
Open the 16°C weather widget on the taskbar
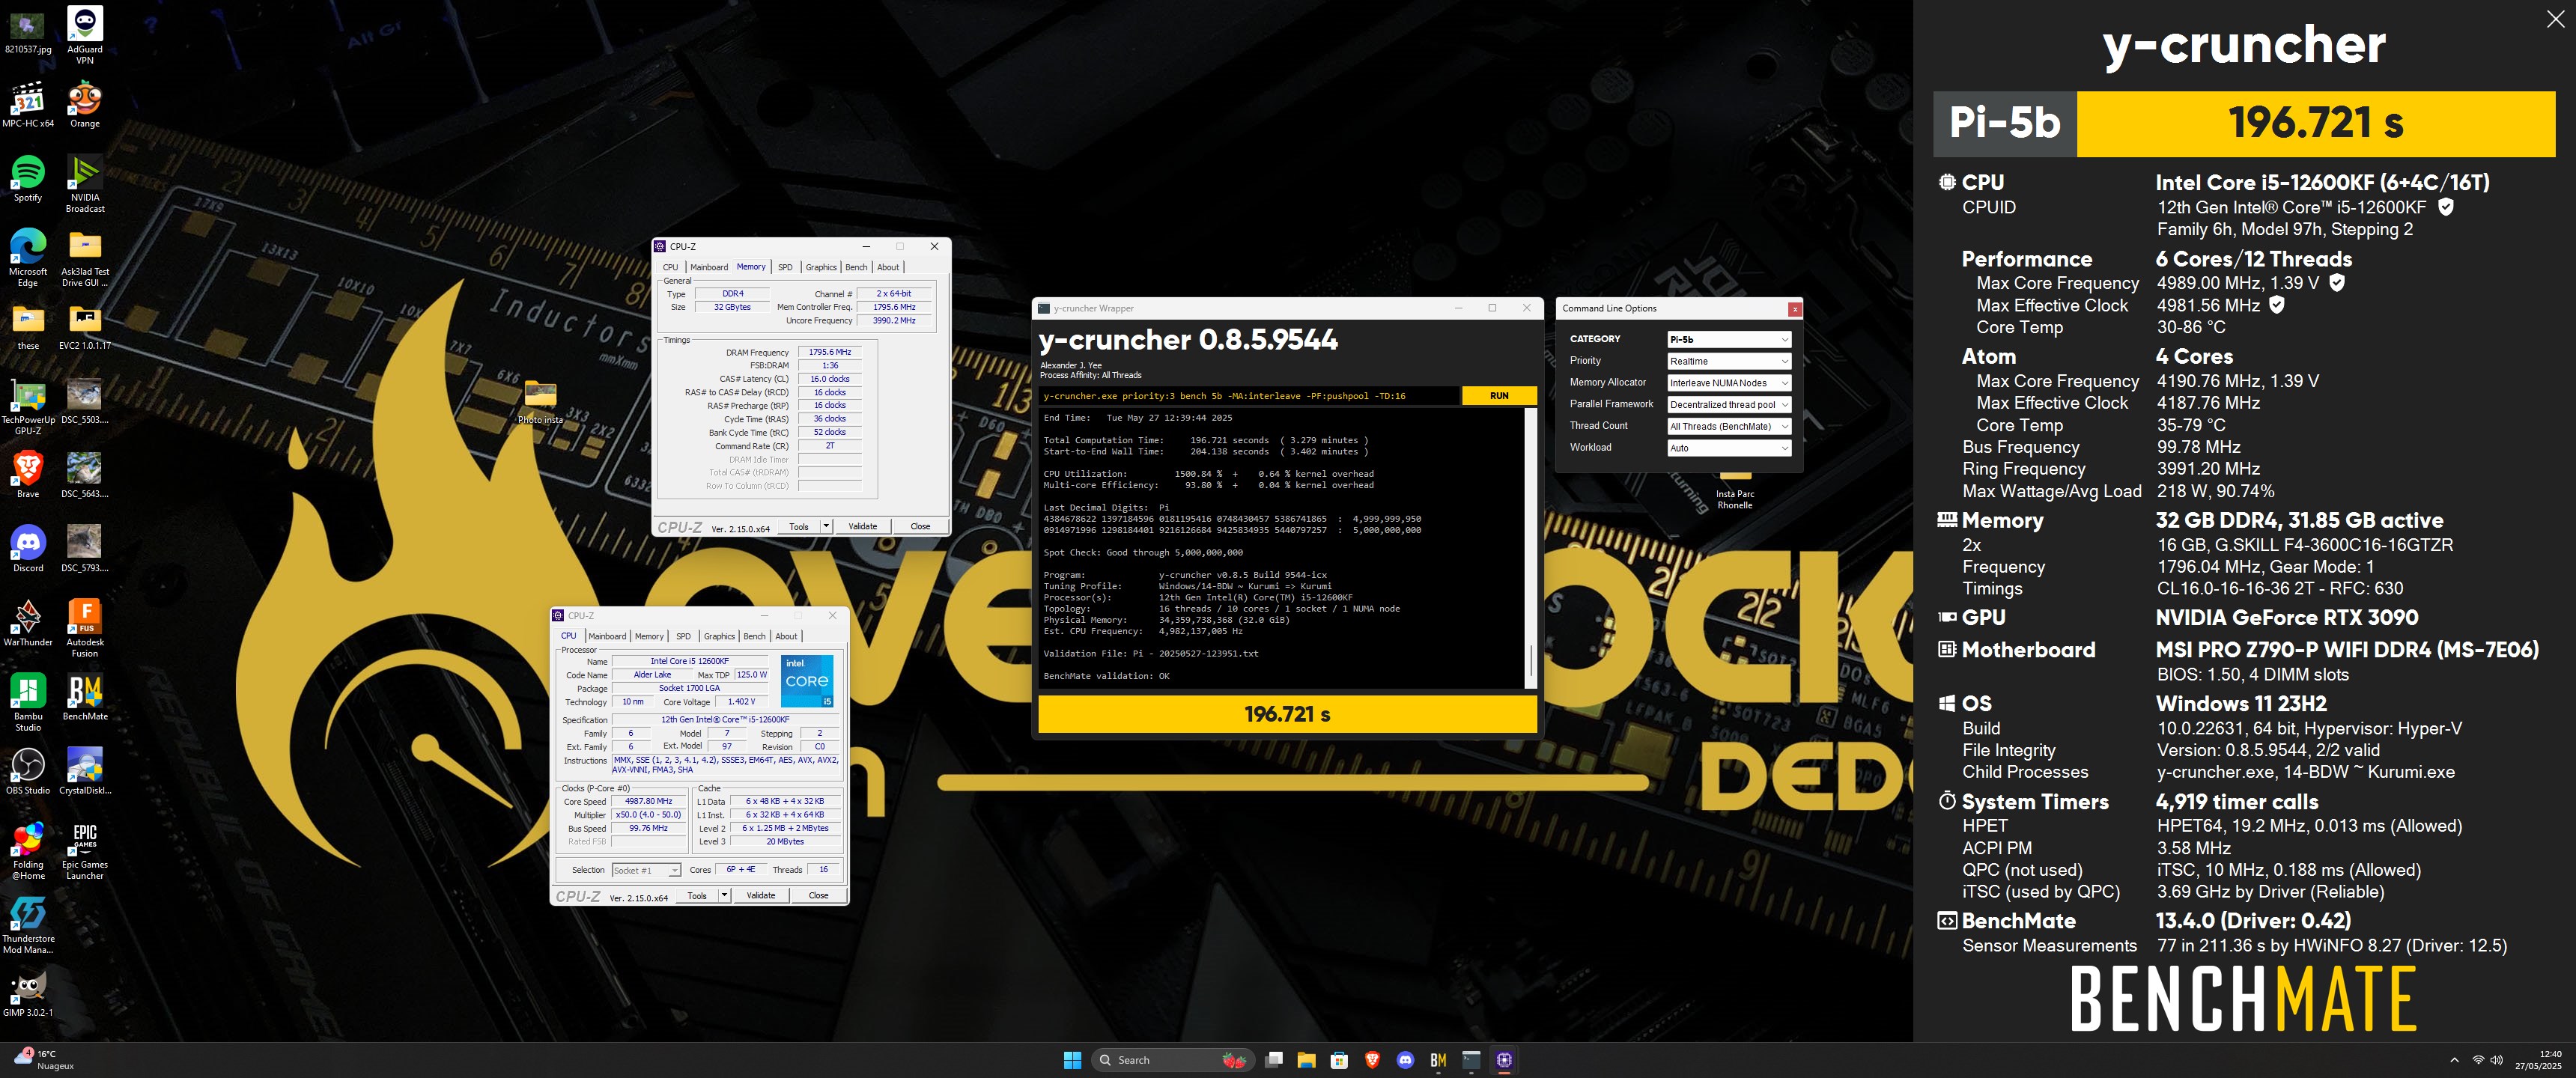(x=44, y=1060)
